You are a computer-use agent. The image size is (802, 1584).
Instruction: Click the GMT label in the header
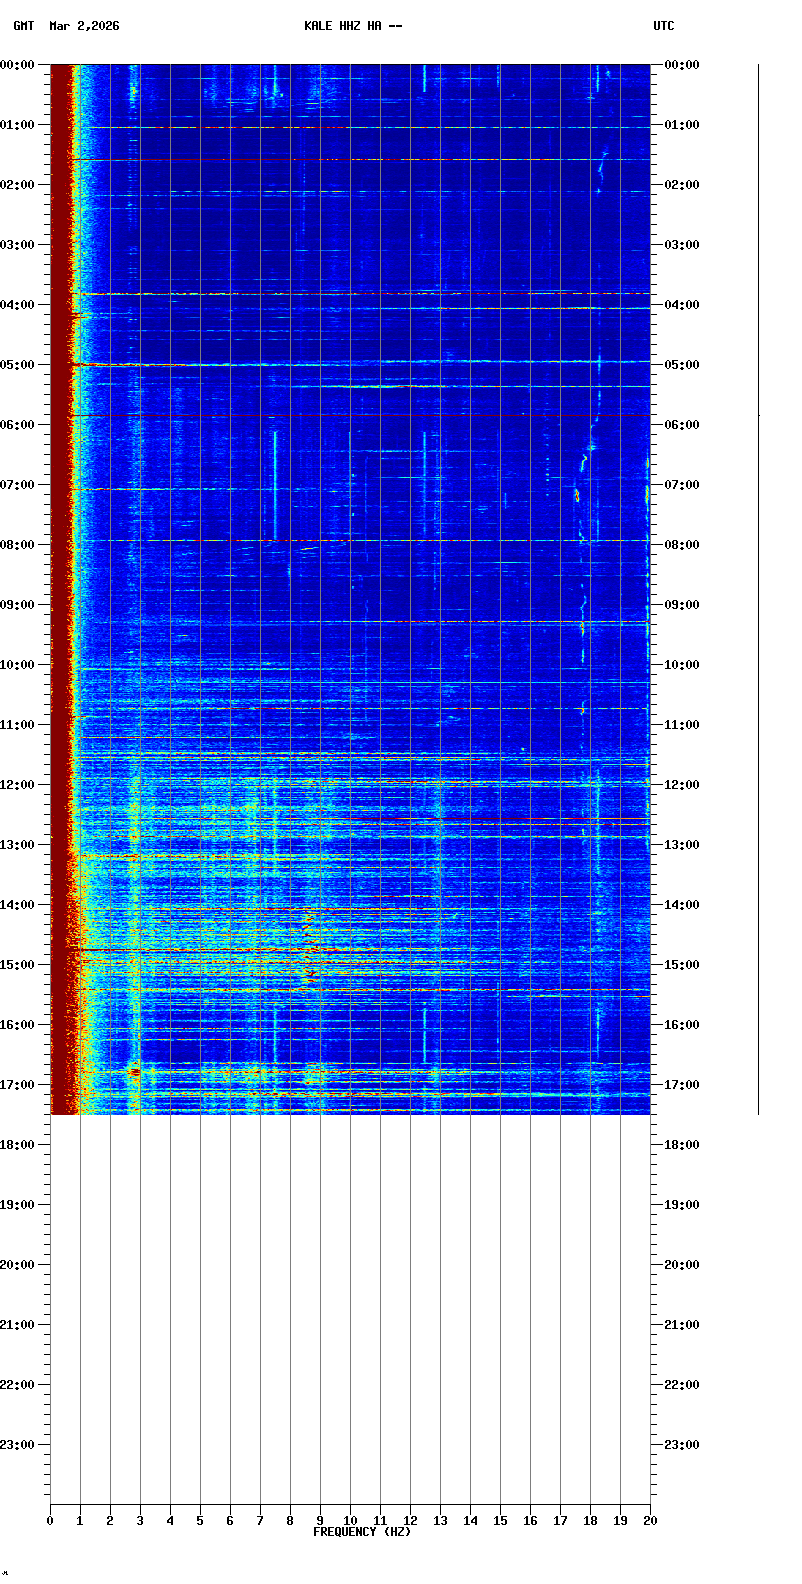pos(23,26)
